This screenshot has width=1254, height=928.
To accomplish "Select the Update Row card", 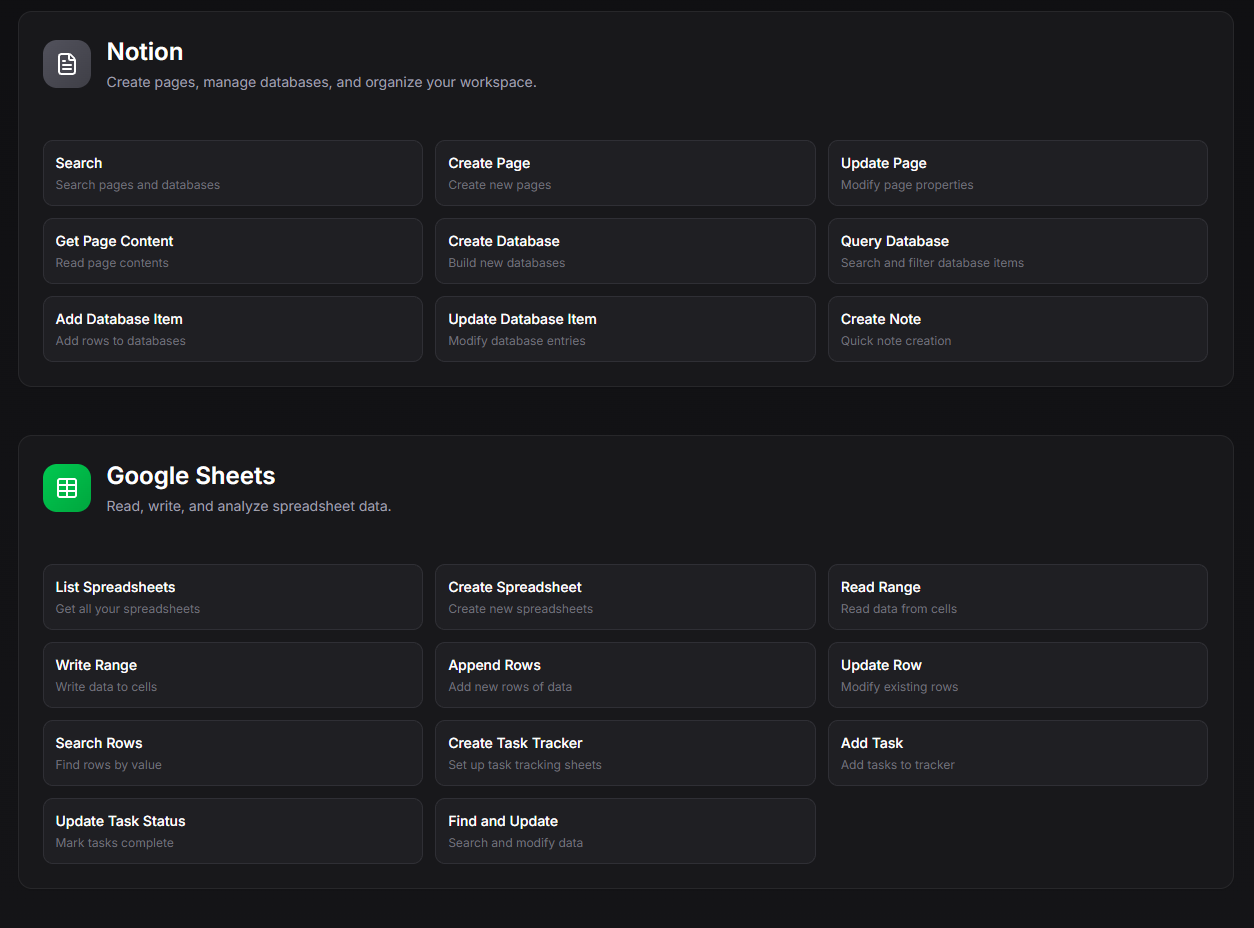I will tap(1018, 675).
